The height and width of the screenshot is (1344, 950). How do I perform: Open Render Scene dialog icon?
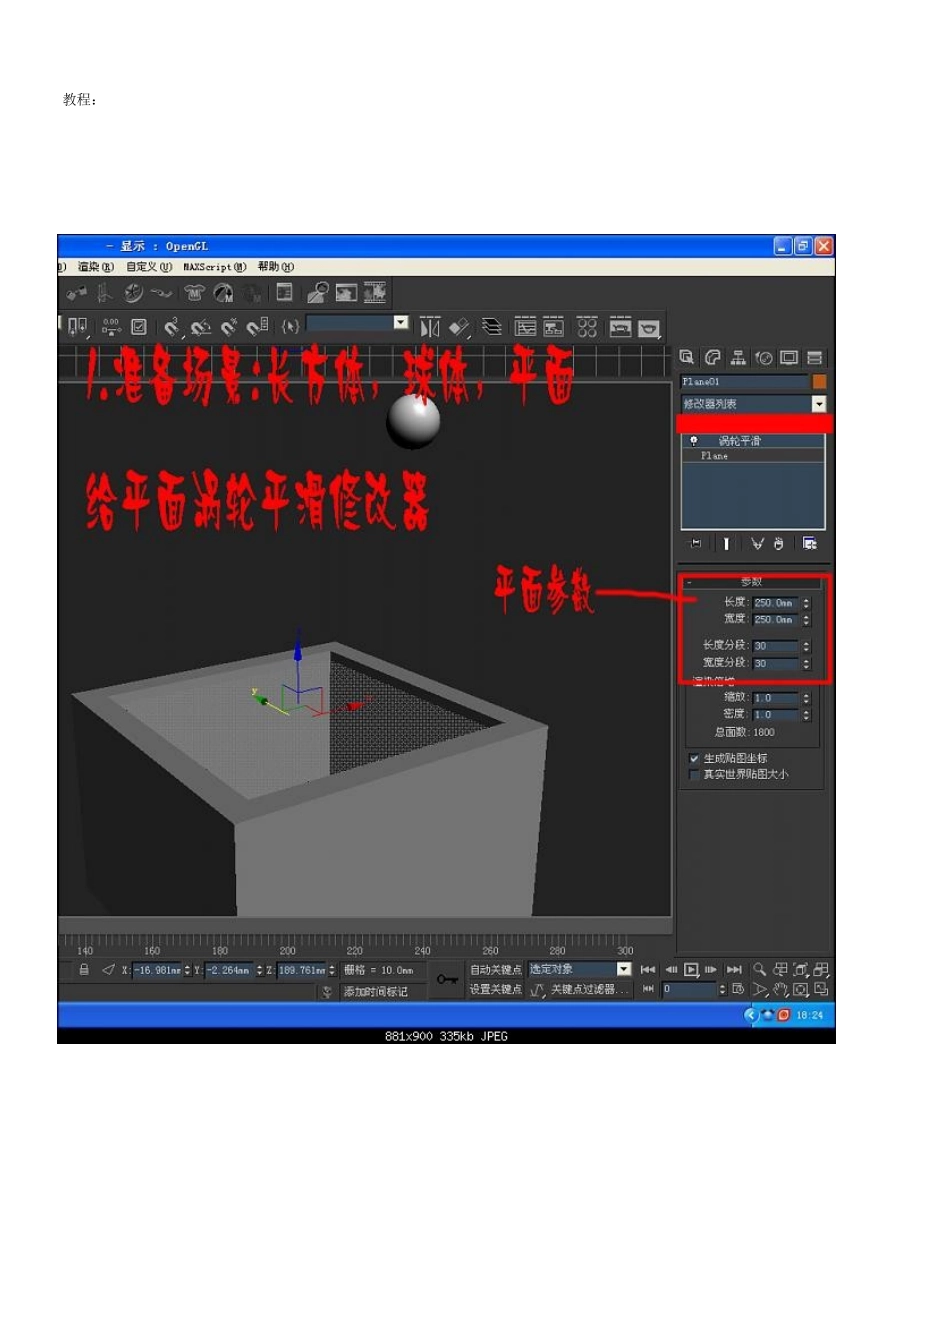tap(621, 327)
